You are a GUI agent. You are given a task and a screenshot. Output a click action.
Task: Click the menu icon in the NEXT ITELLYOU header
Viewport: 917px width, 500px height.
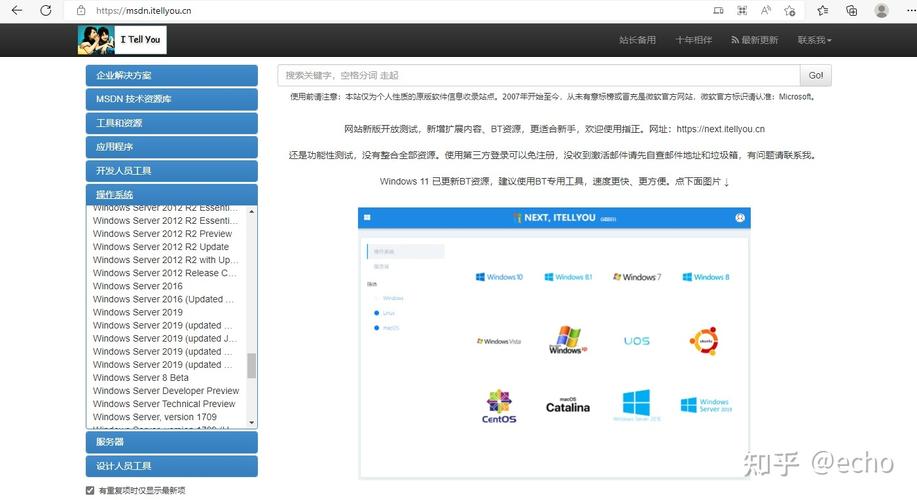tap(367, 218)
